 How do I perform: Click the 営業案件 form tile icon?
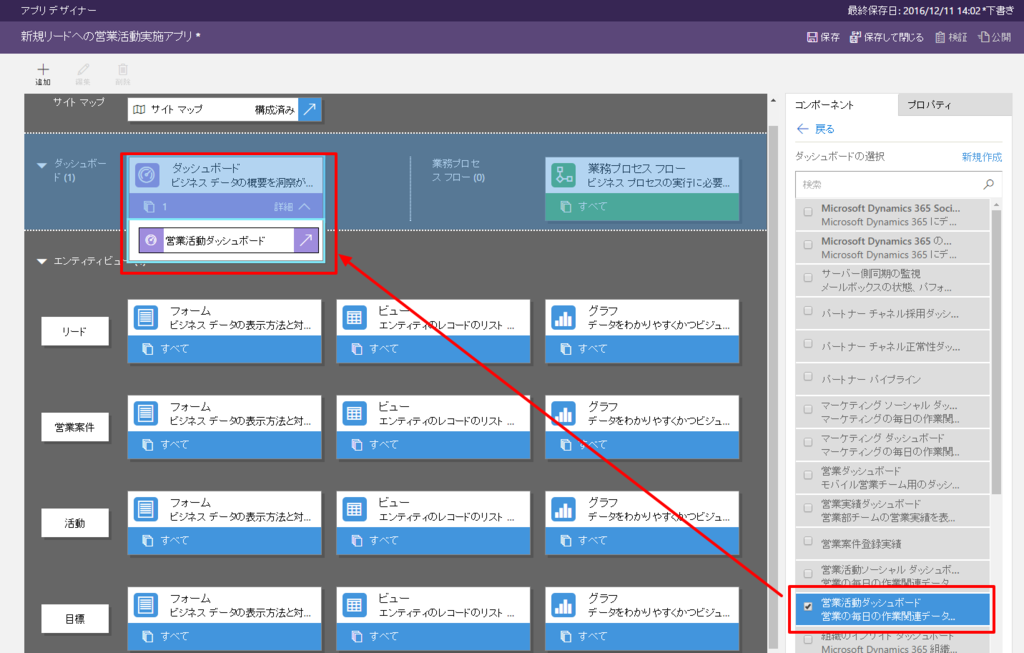point(146,414)
